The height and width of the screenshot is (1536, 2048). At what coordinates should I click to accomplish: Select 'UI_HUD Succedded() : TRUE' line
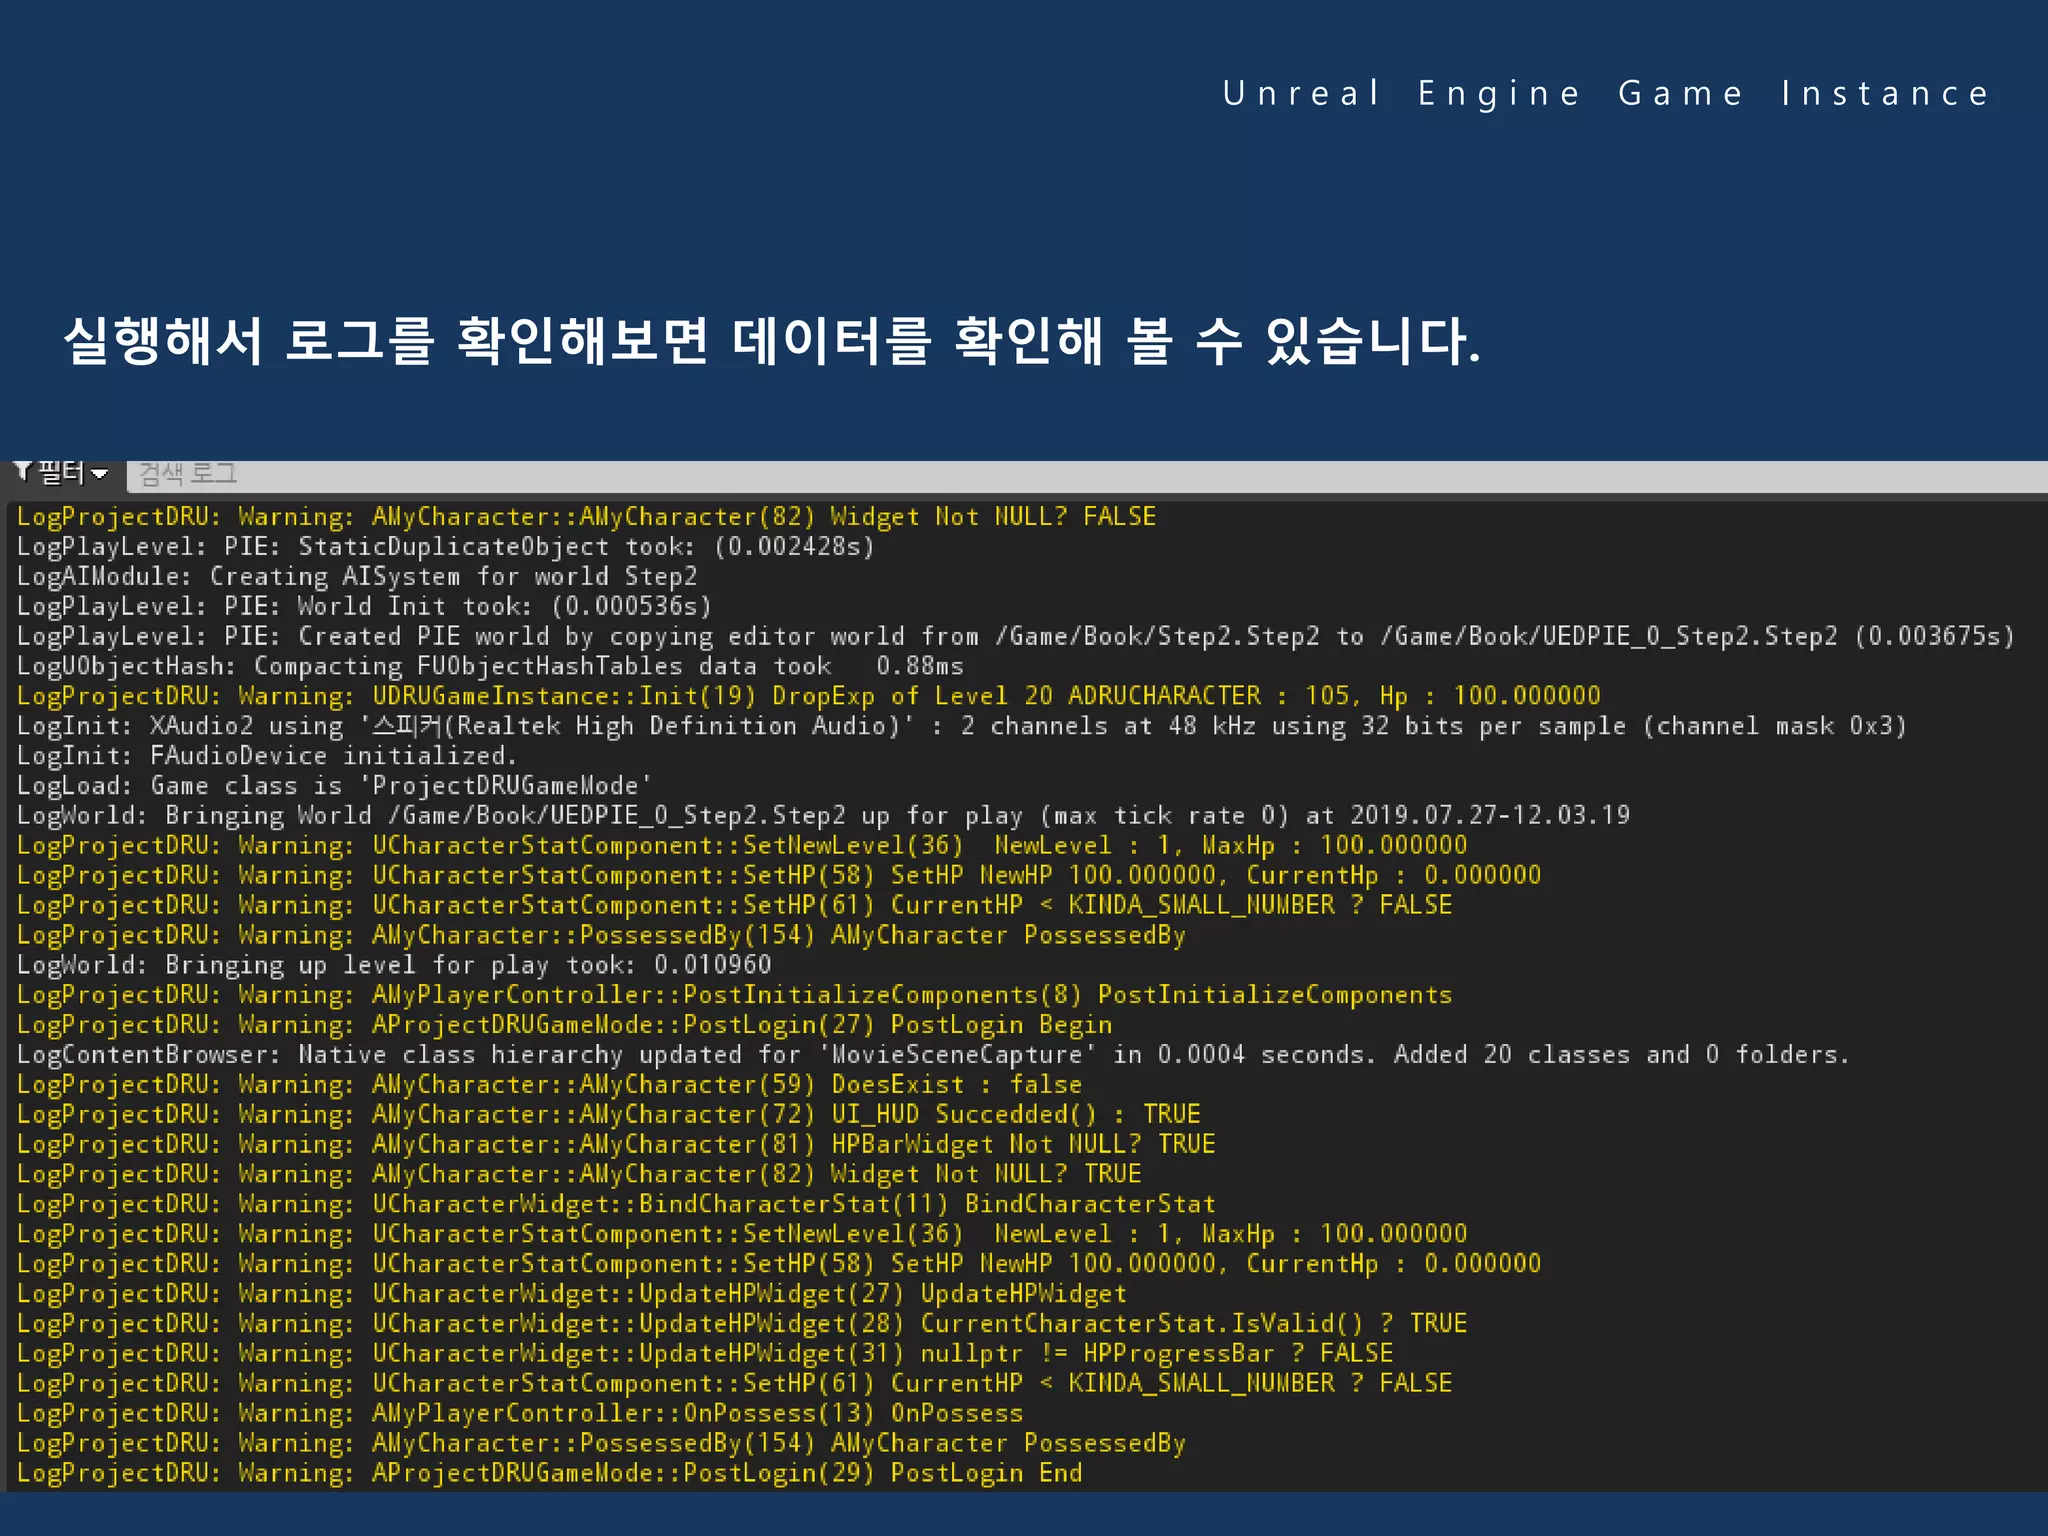click(608, 1115)
